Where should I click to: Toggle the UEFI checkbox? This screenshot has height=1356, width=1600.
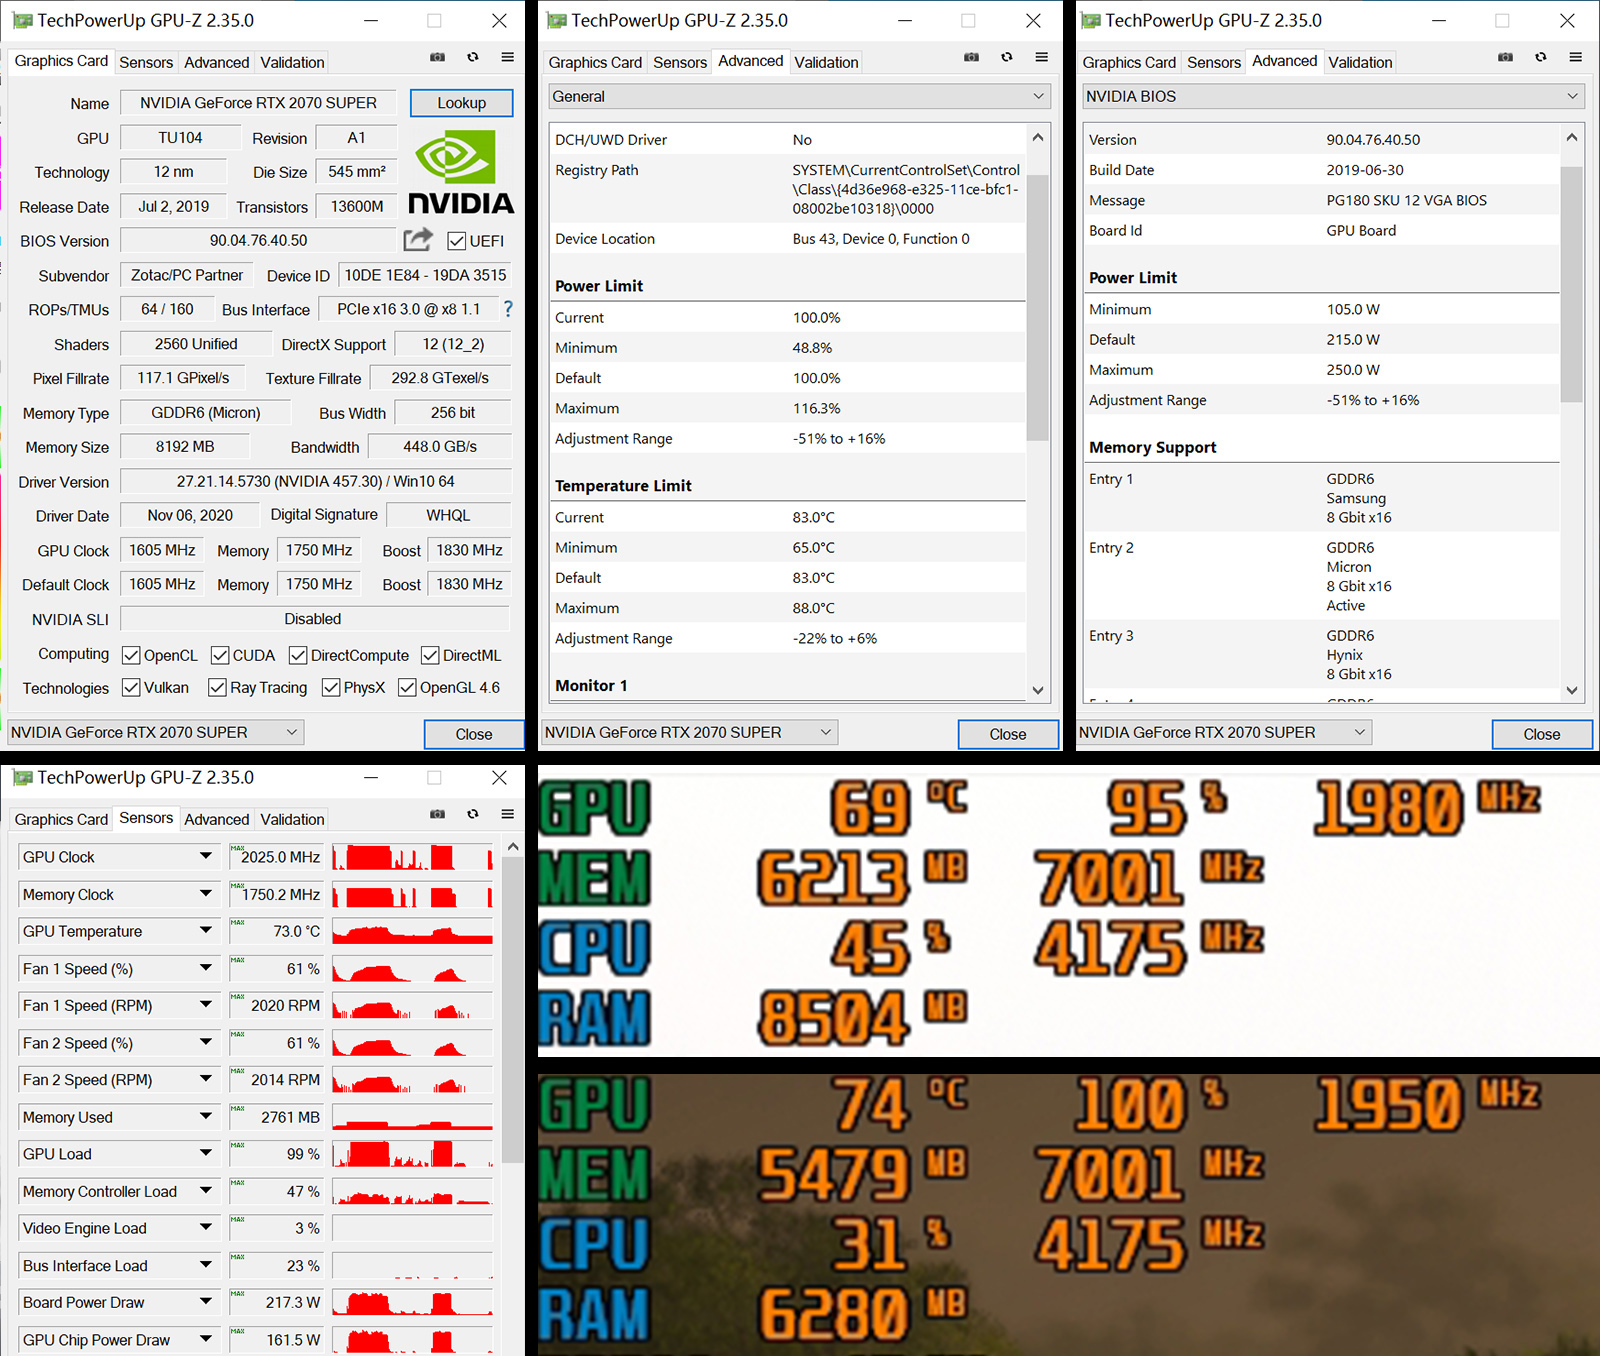(457, 241)
